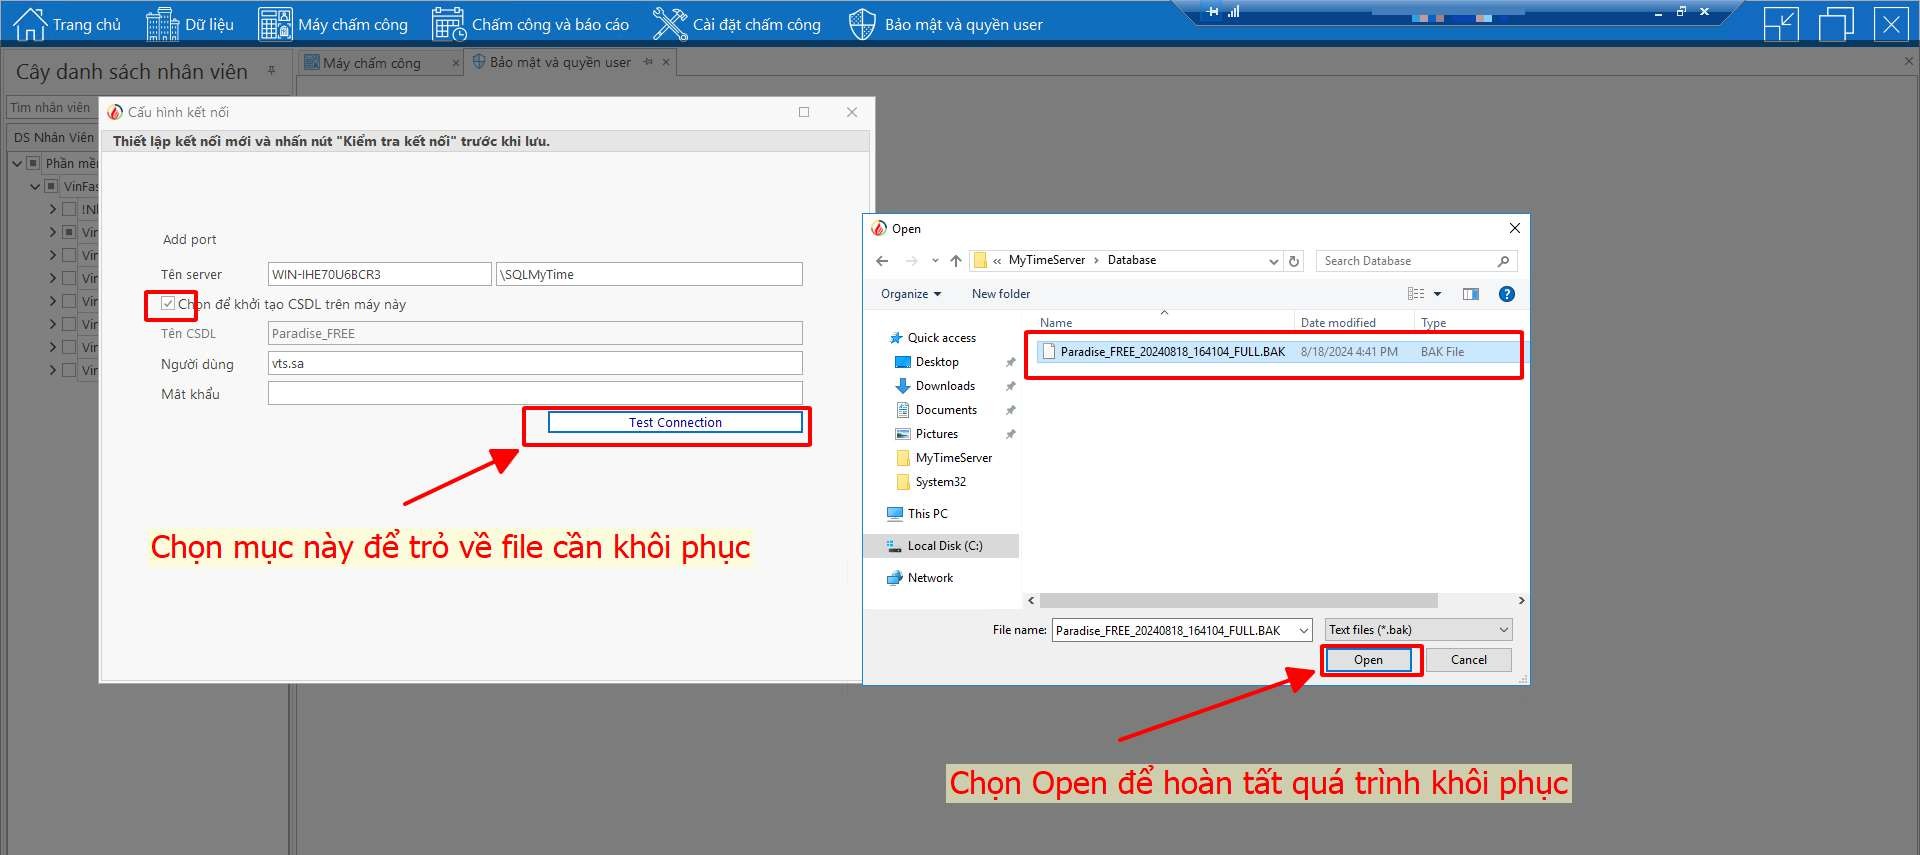Click the Bảo mật và quyền user shield icon
This screenshot has height=855, width=1920.
861,24
